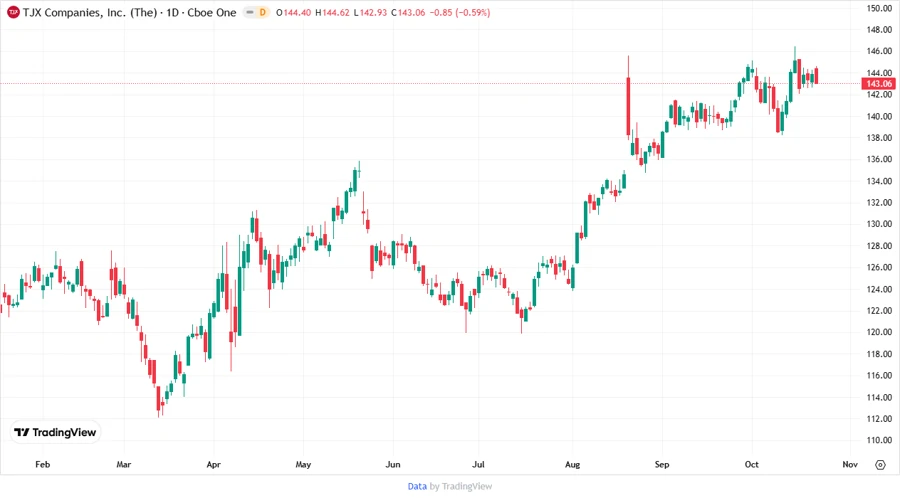The width and height of the screenshot is (900, 498).
Task: Select the 143.06 current price label
Action: 879,84
